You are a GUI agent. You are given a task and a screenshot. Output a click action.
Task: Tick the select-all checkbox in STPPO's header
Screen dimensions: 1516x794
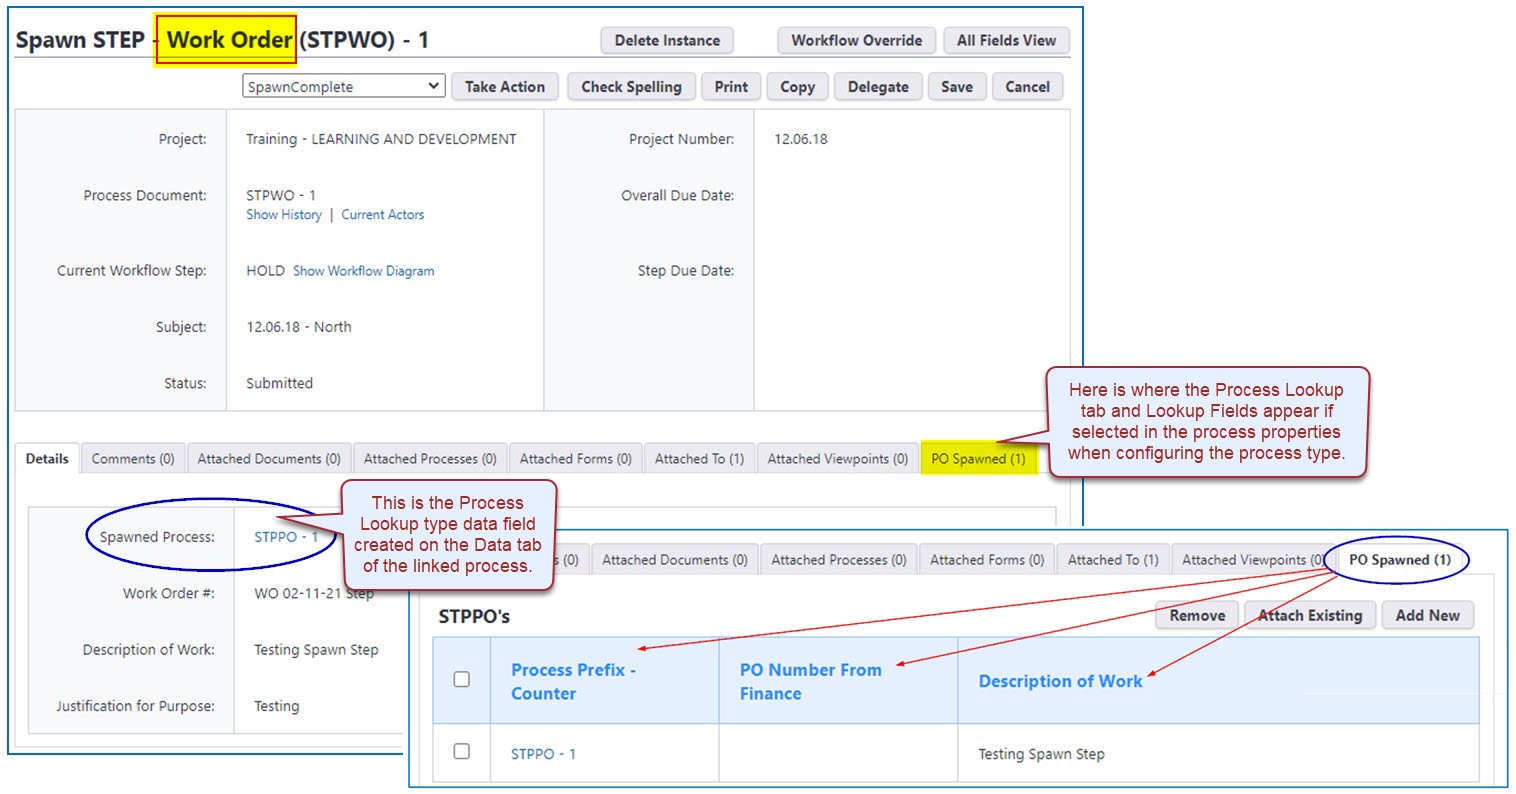click(462, 680)
